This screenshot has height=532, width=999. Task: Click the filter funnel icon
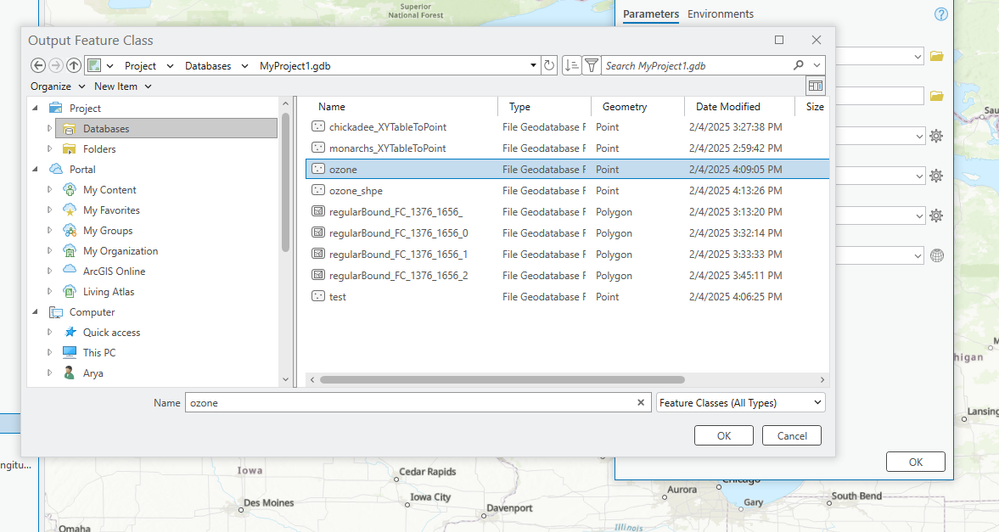tap(592, 66)
